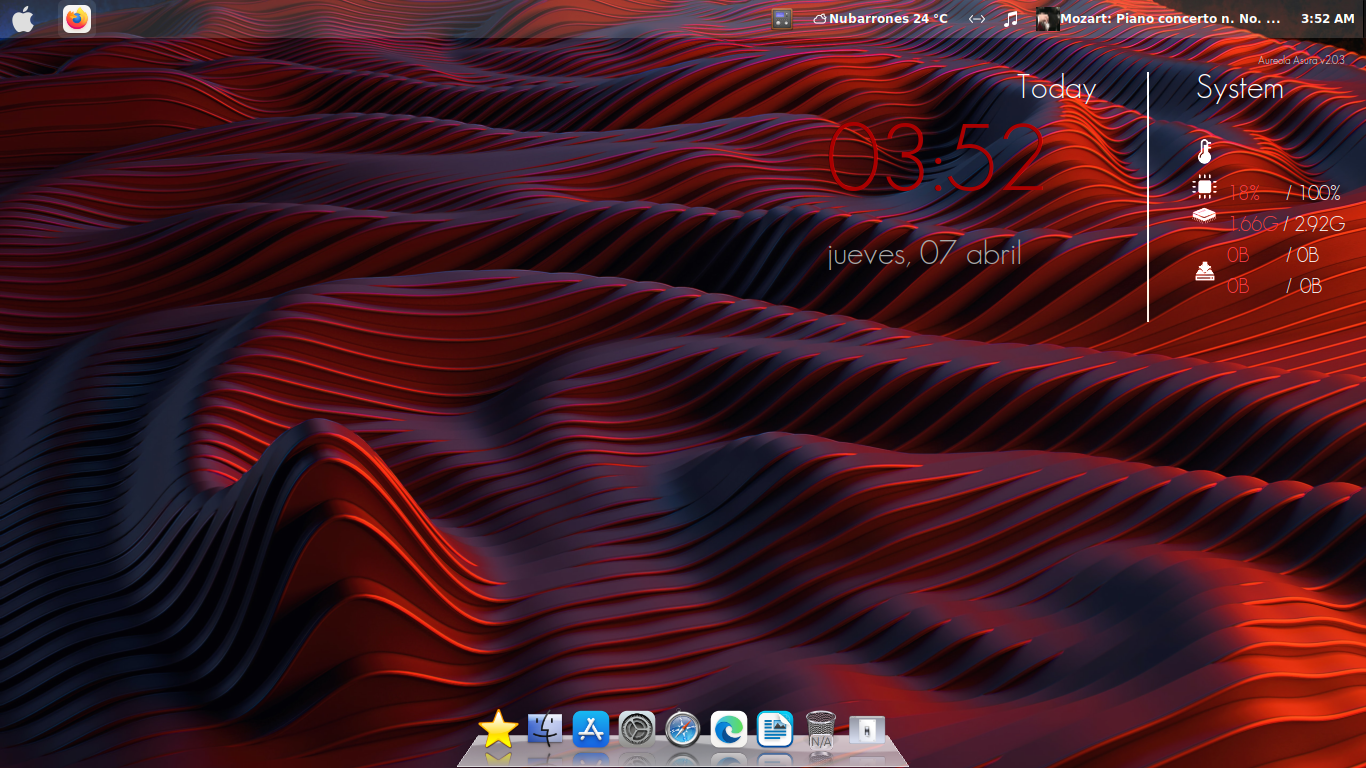1366x768 pixels.
Task: Click the workspace switcher panel icon
Action: point(782,19)
